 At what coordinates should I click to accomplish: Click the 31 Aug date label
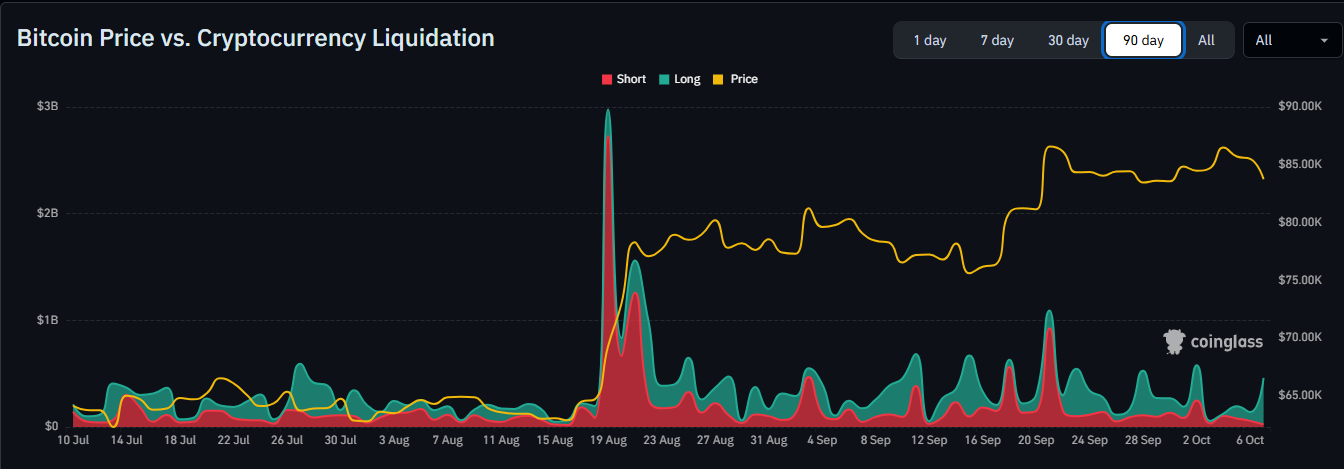pyautogui.click(x=769, y=440)
